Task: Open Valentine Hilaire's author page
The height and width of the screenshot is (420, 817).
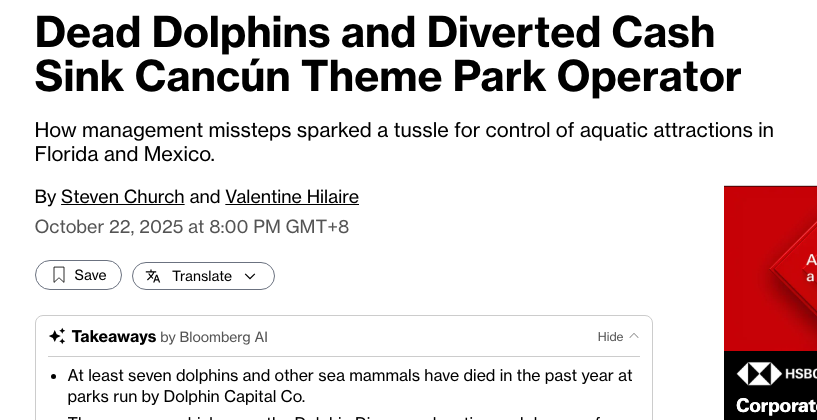Action: (292, 196)
